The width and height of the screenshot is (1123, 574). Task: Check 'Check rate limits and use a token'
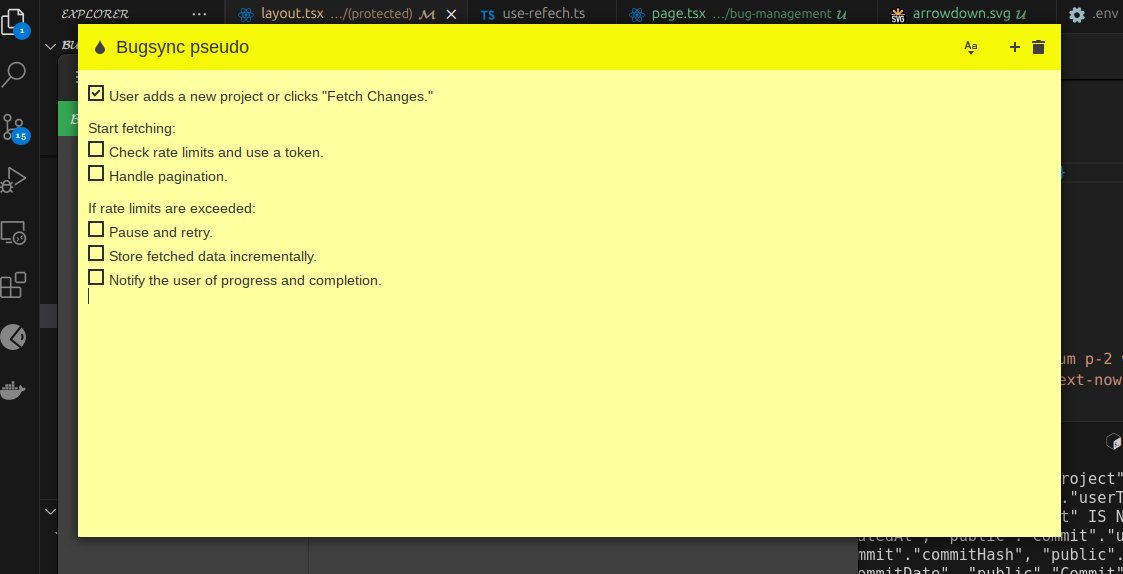click(96, 149)
